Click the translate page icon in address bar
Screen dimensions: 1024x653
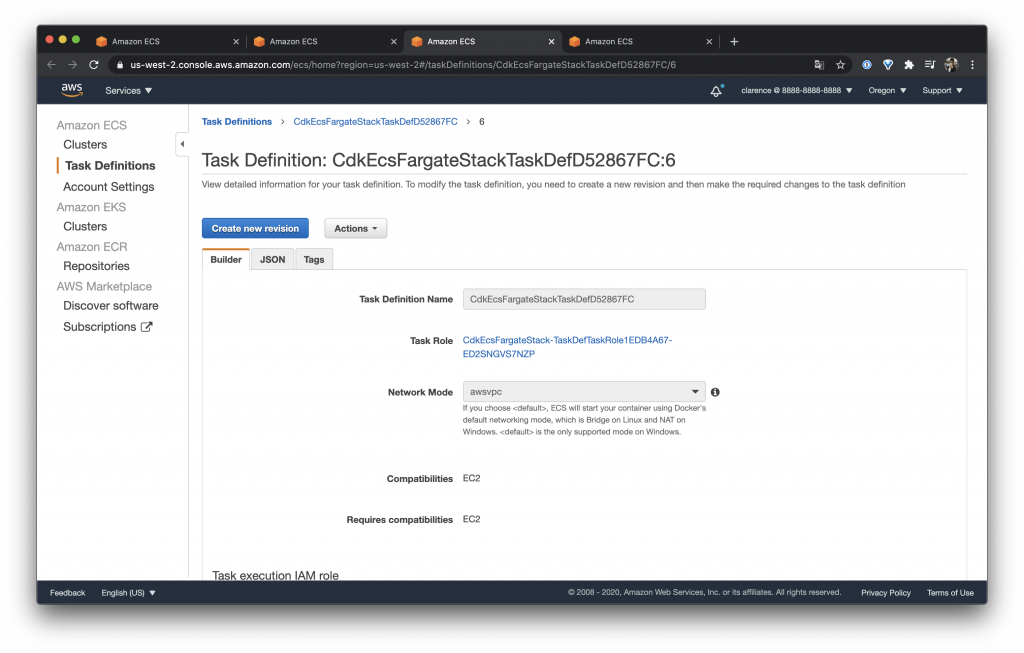tap(819, 65)
